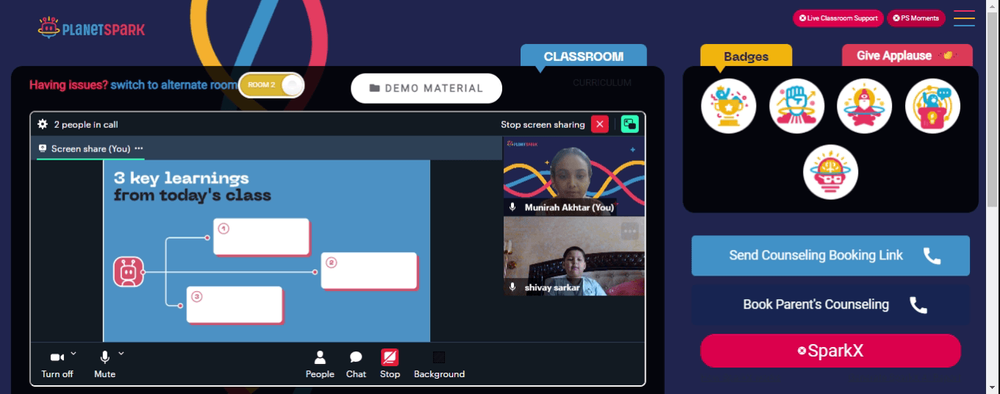Click the shared slide preview
The image size is (1000, 394).
(267, 251)
